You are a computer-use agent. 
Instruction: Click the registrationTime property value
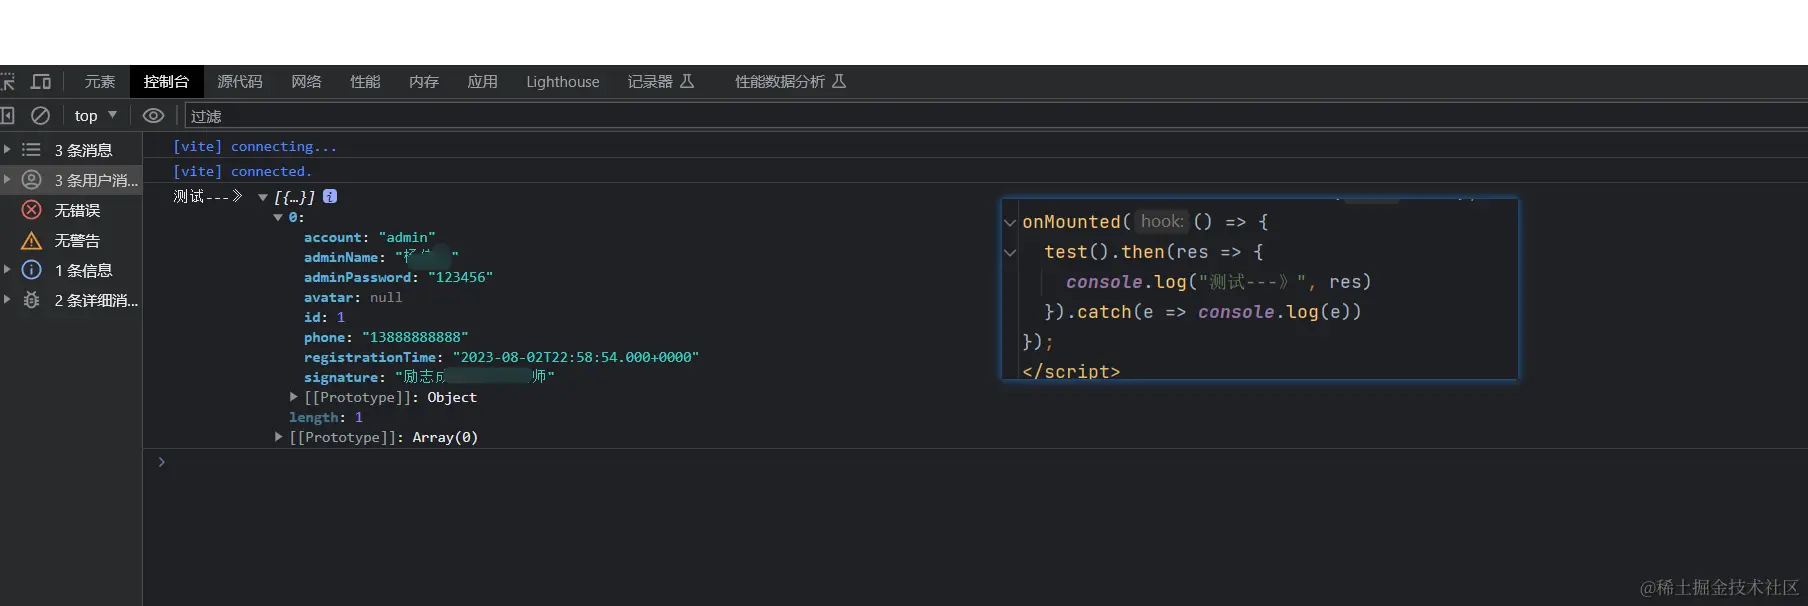tap(576, 357)
